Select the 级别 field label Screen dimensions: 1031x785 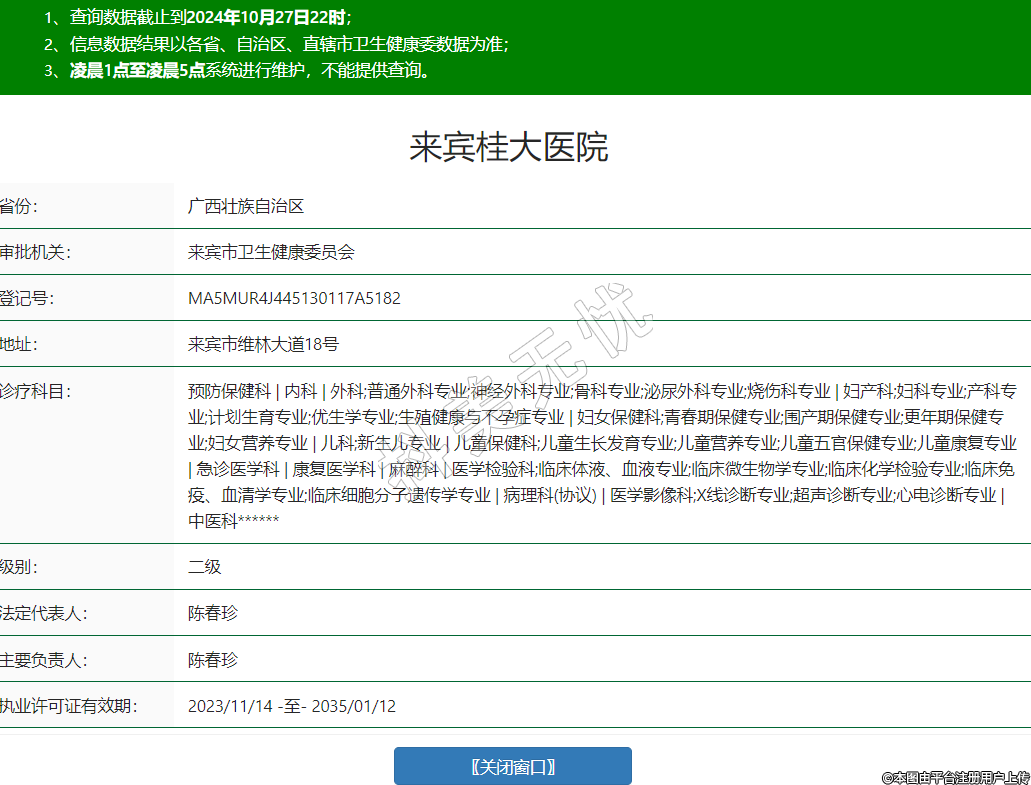coord(18,567)
